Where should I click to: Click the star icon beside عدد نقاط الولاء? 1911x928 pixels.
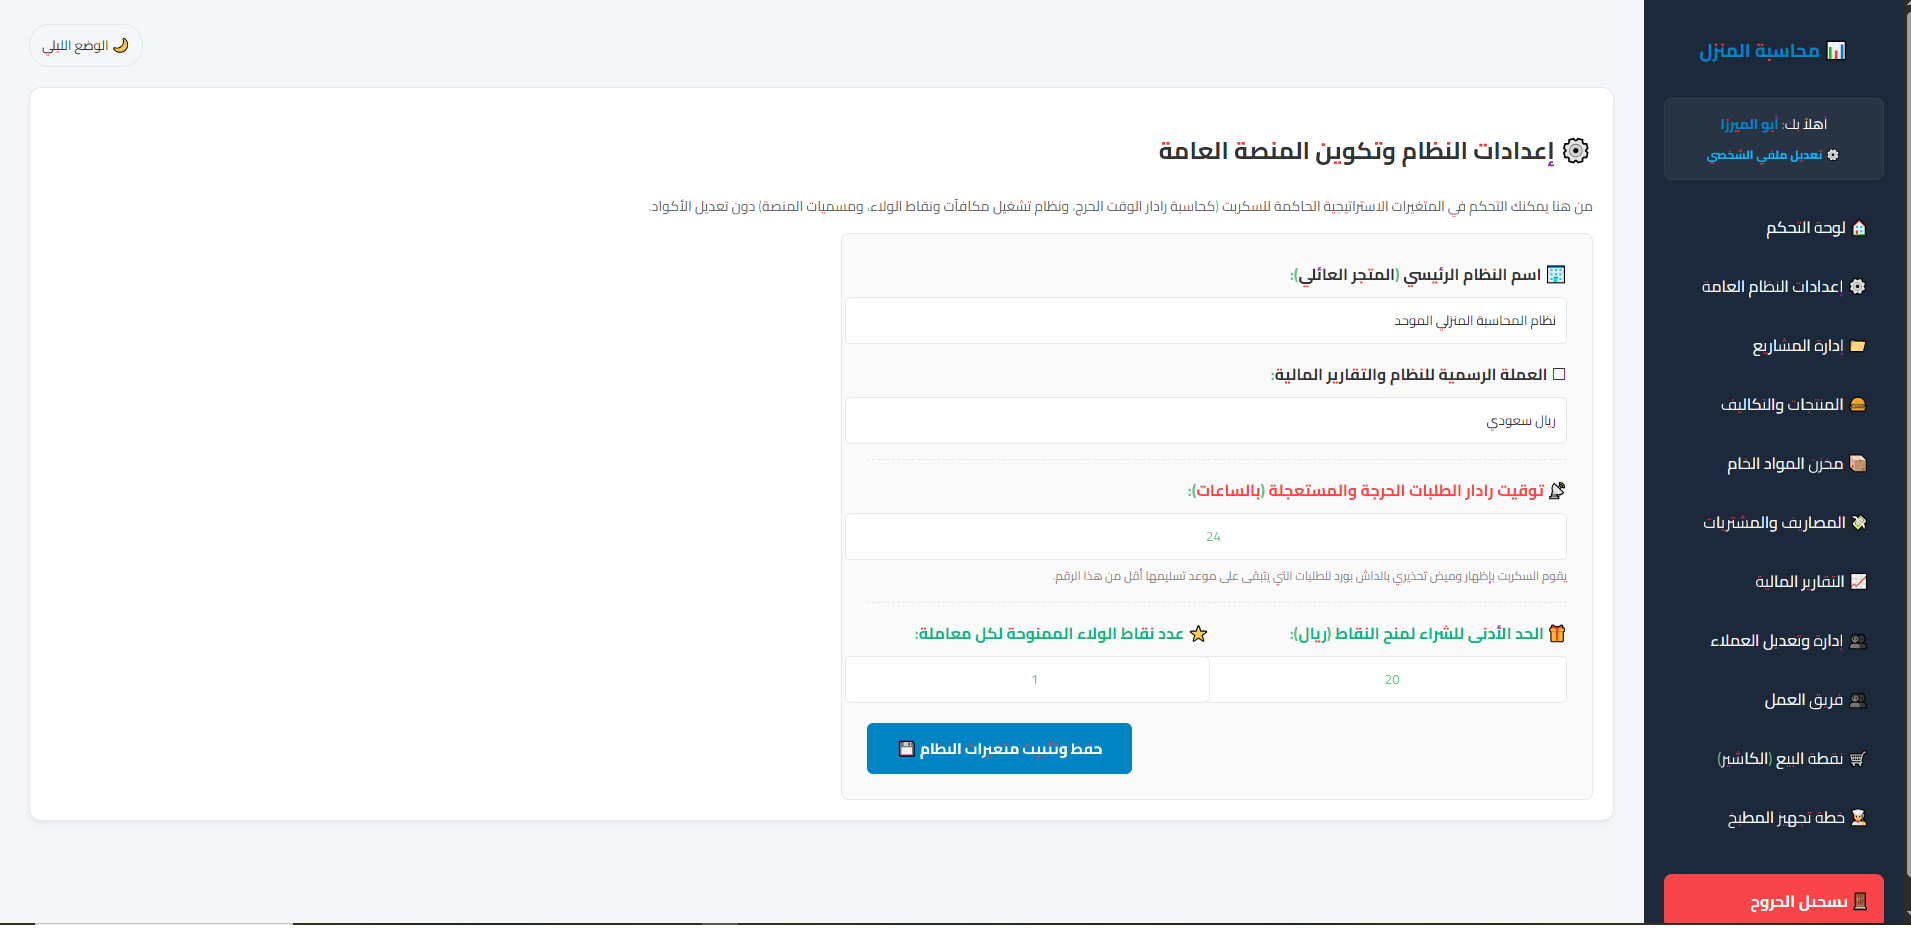click(1199, 634)
